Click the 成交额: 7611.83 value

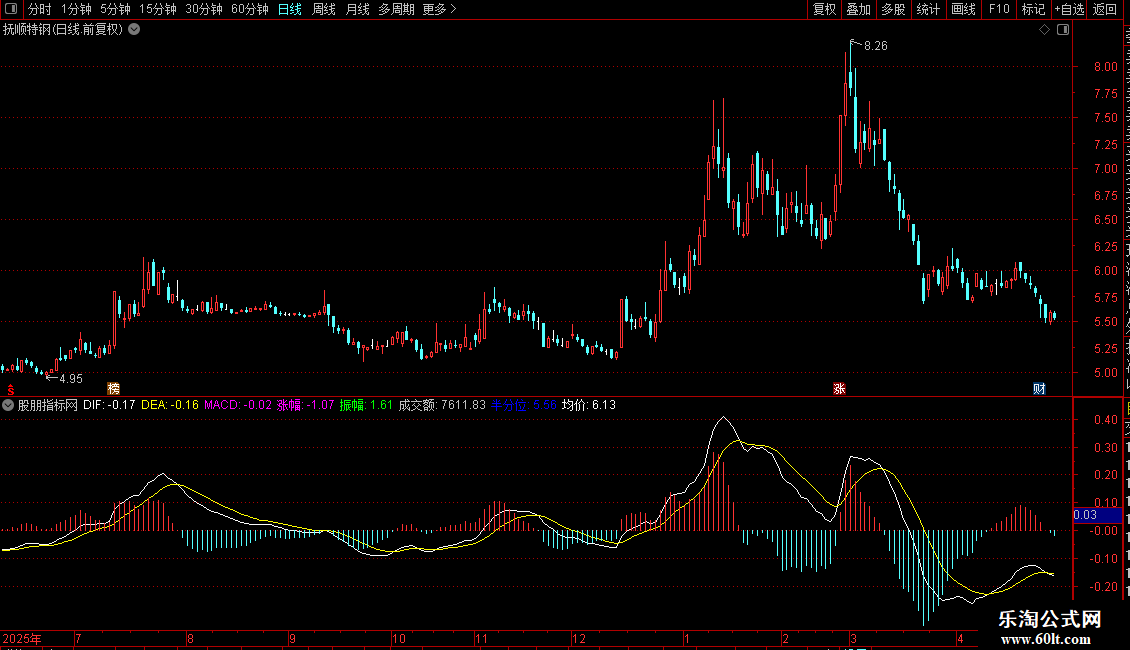click(442, 405)
